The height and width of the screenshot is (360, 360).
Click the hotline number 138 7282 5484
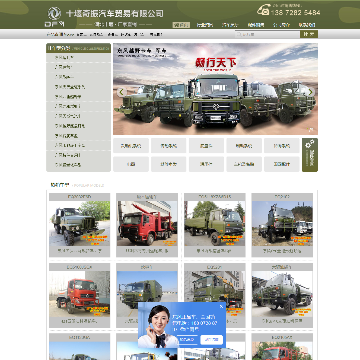[x=296, y=13]
